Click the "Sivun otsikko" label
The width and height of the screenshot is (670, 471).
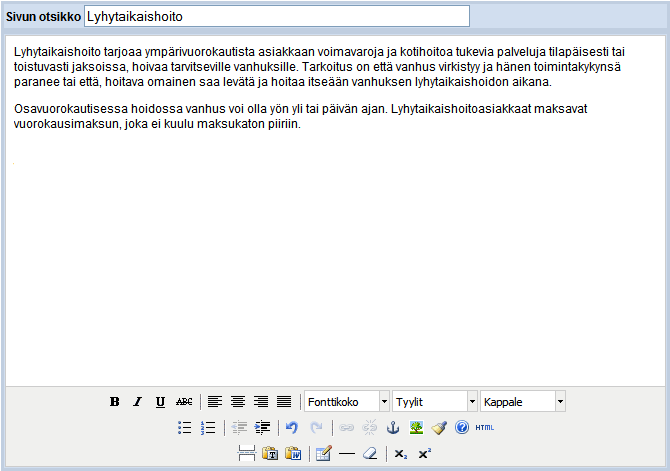coord(43,17)
